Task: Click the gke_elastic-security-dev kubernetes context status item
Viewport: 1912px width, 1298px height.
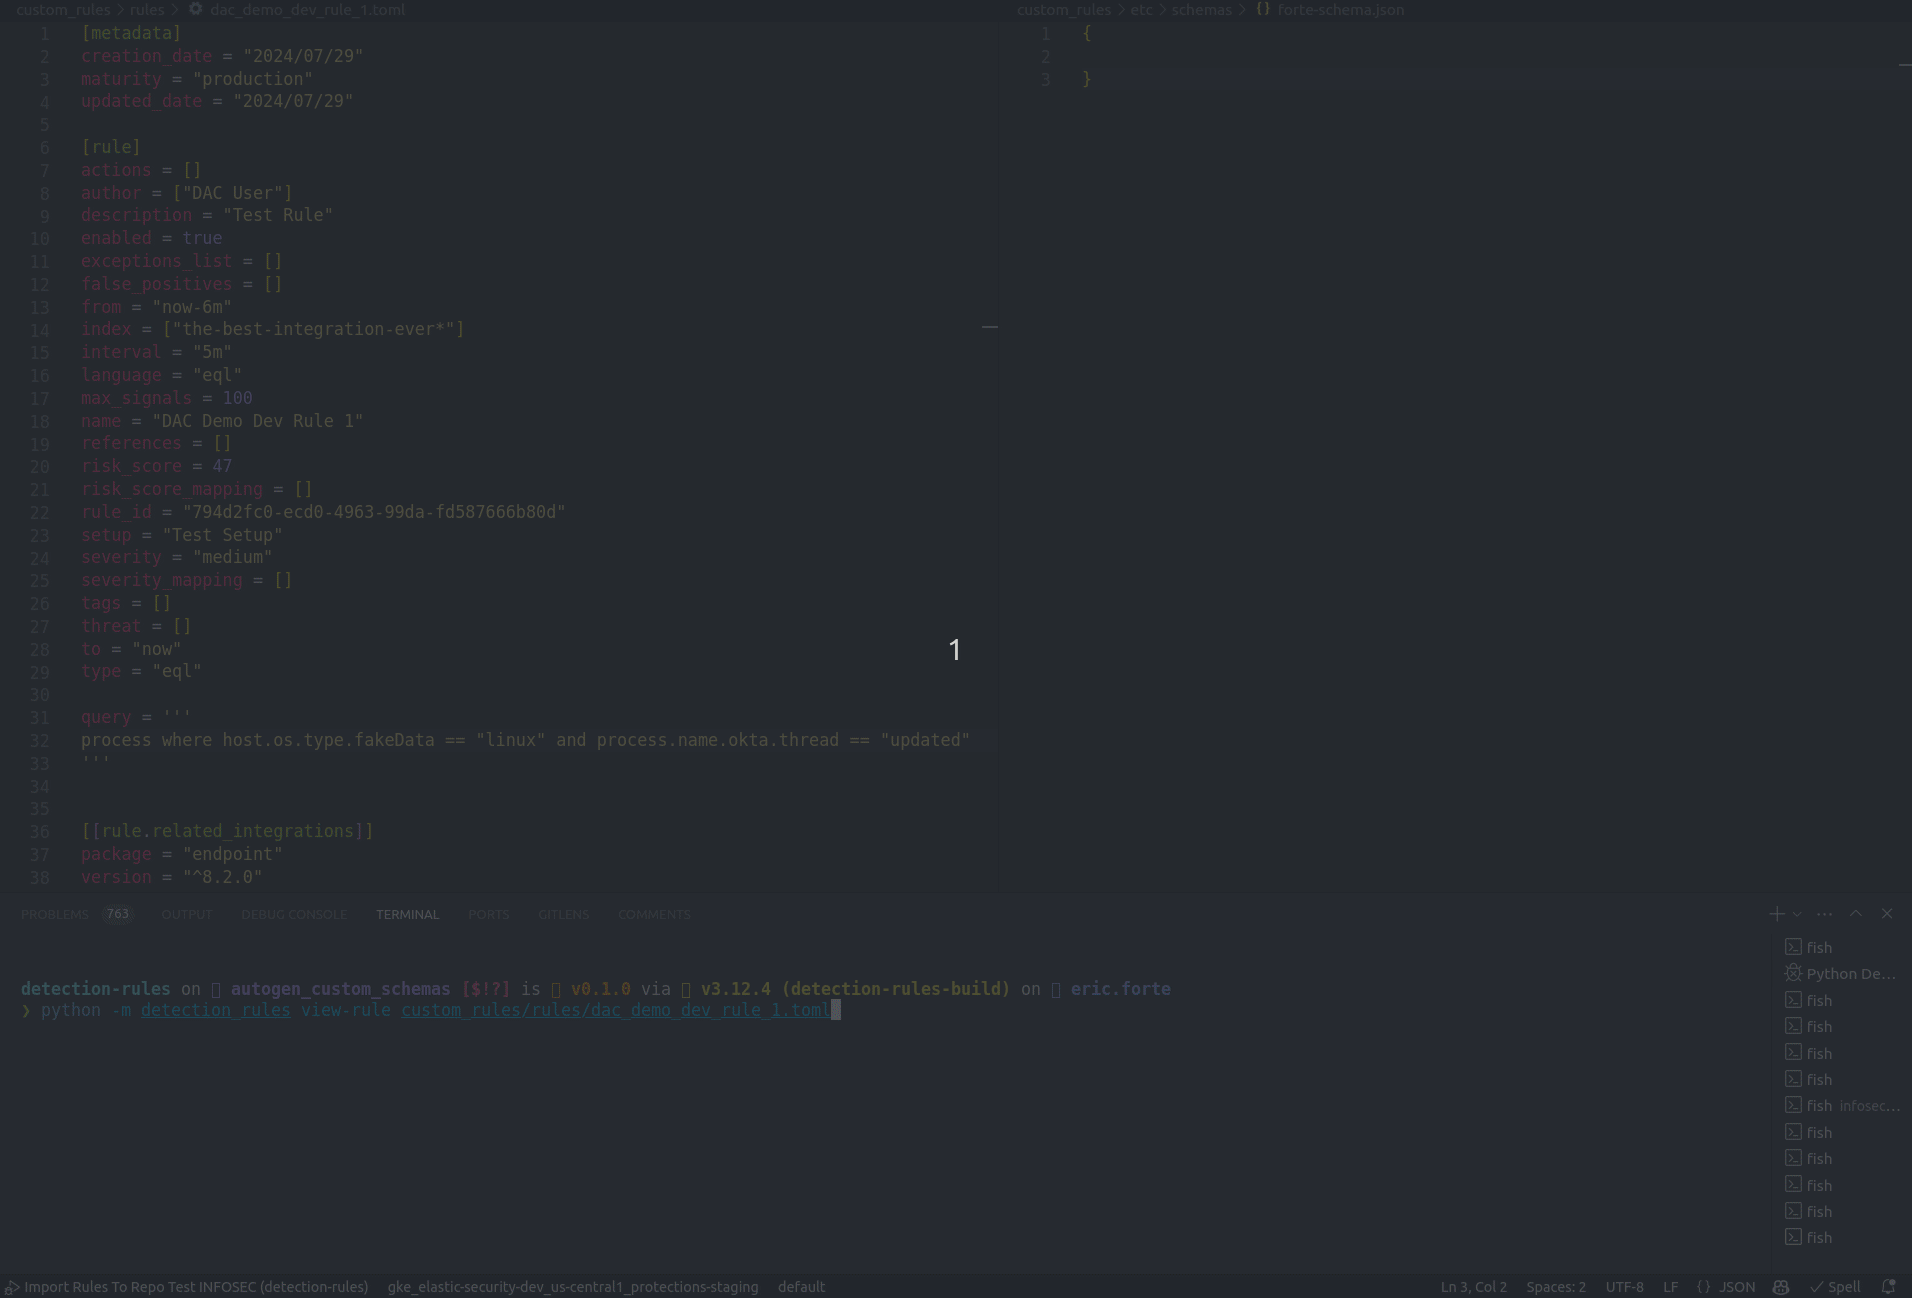Action: pos(573,1287)
